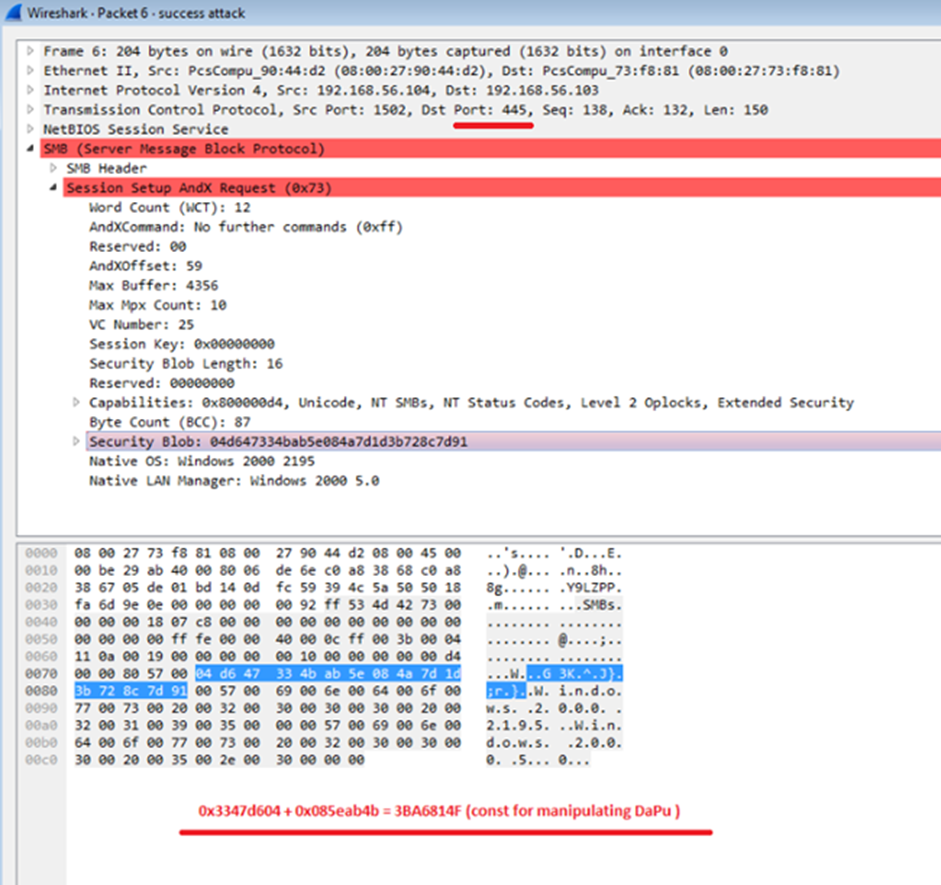Click hex offset 00a0 row bytes
Image resolution: width=941 pixels, height=885 pixels.
[x=268, y=725]
